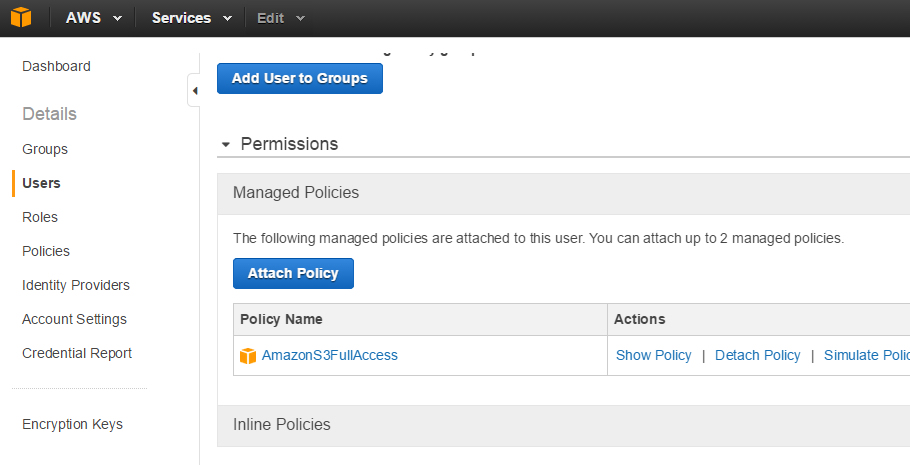Viewport: 910px width, 465px height.
Task: Collapse the Permissions section triangle
Action: pos(226,145)
